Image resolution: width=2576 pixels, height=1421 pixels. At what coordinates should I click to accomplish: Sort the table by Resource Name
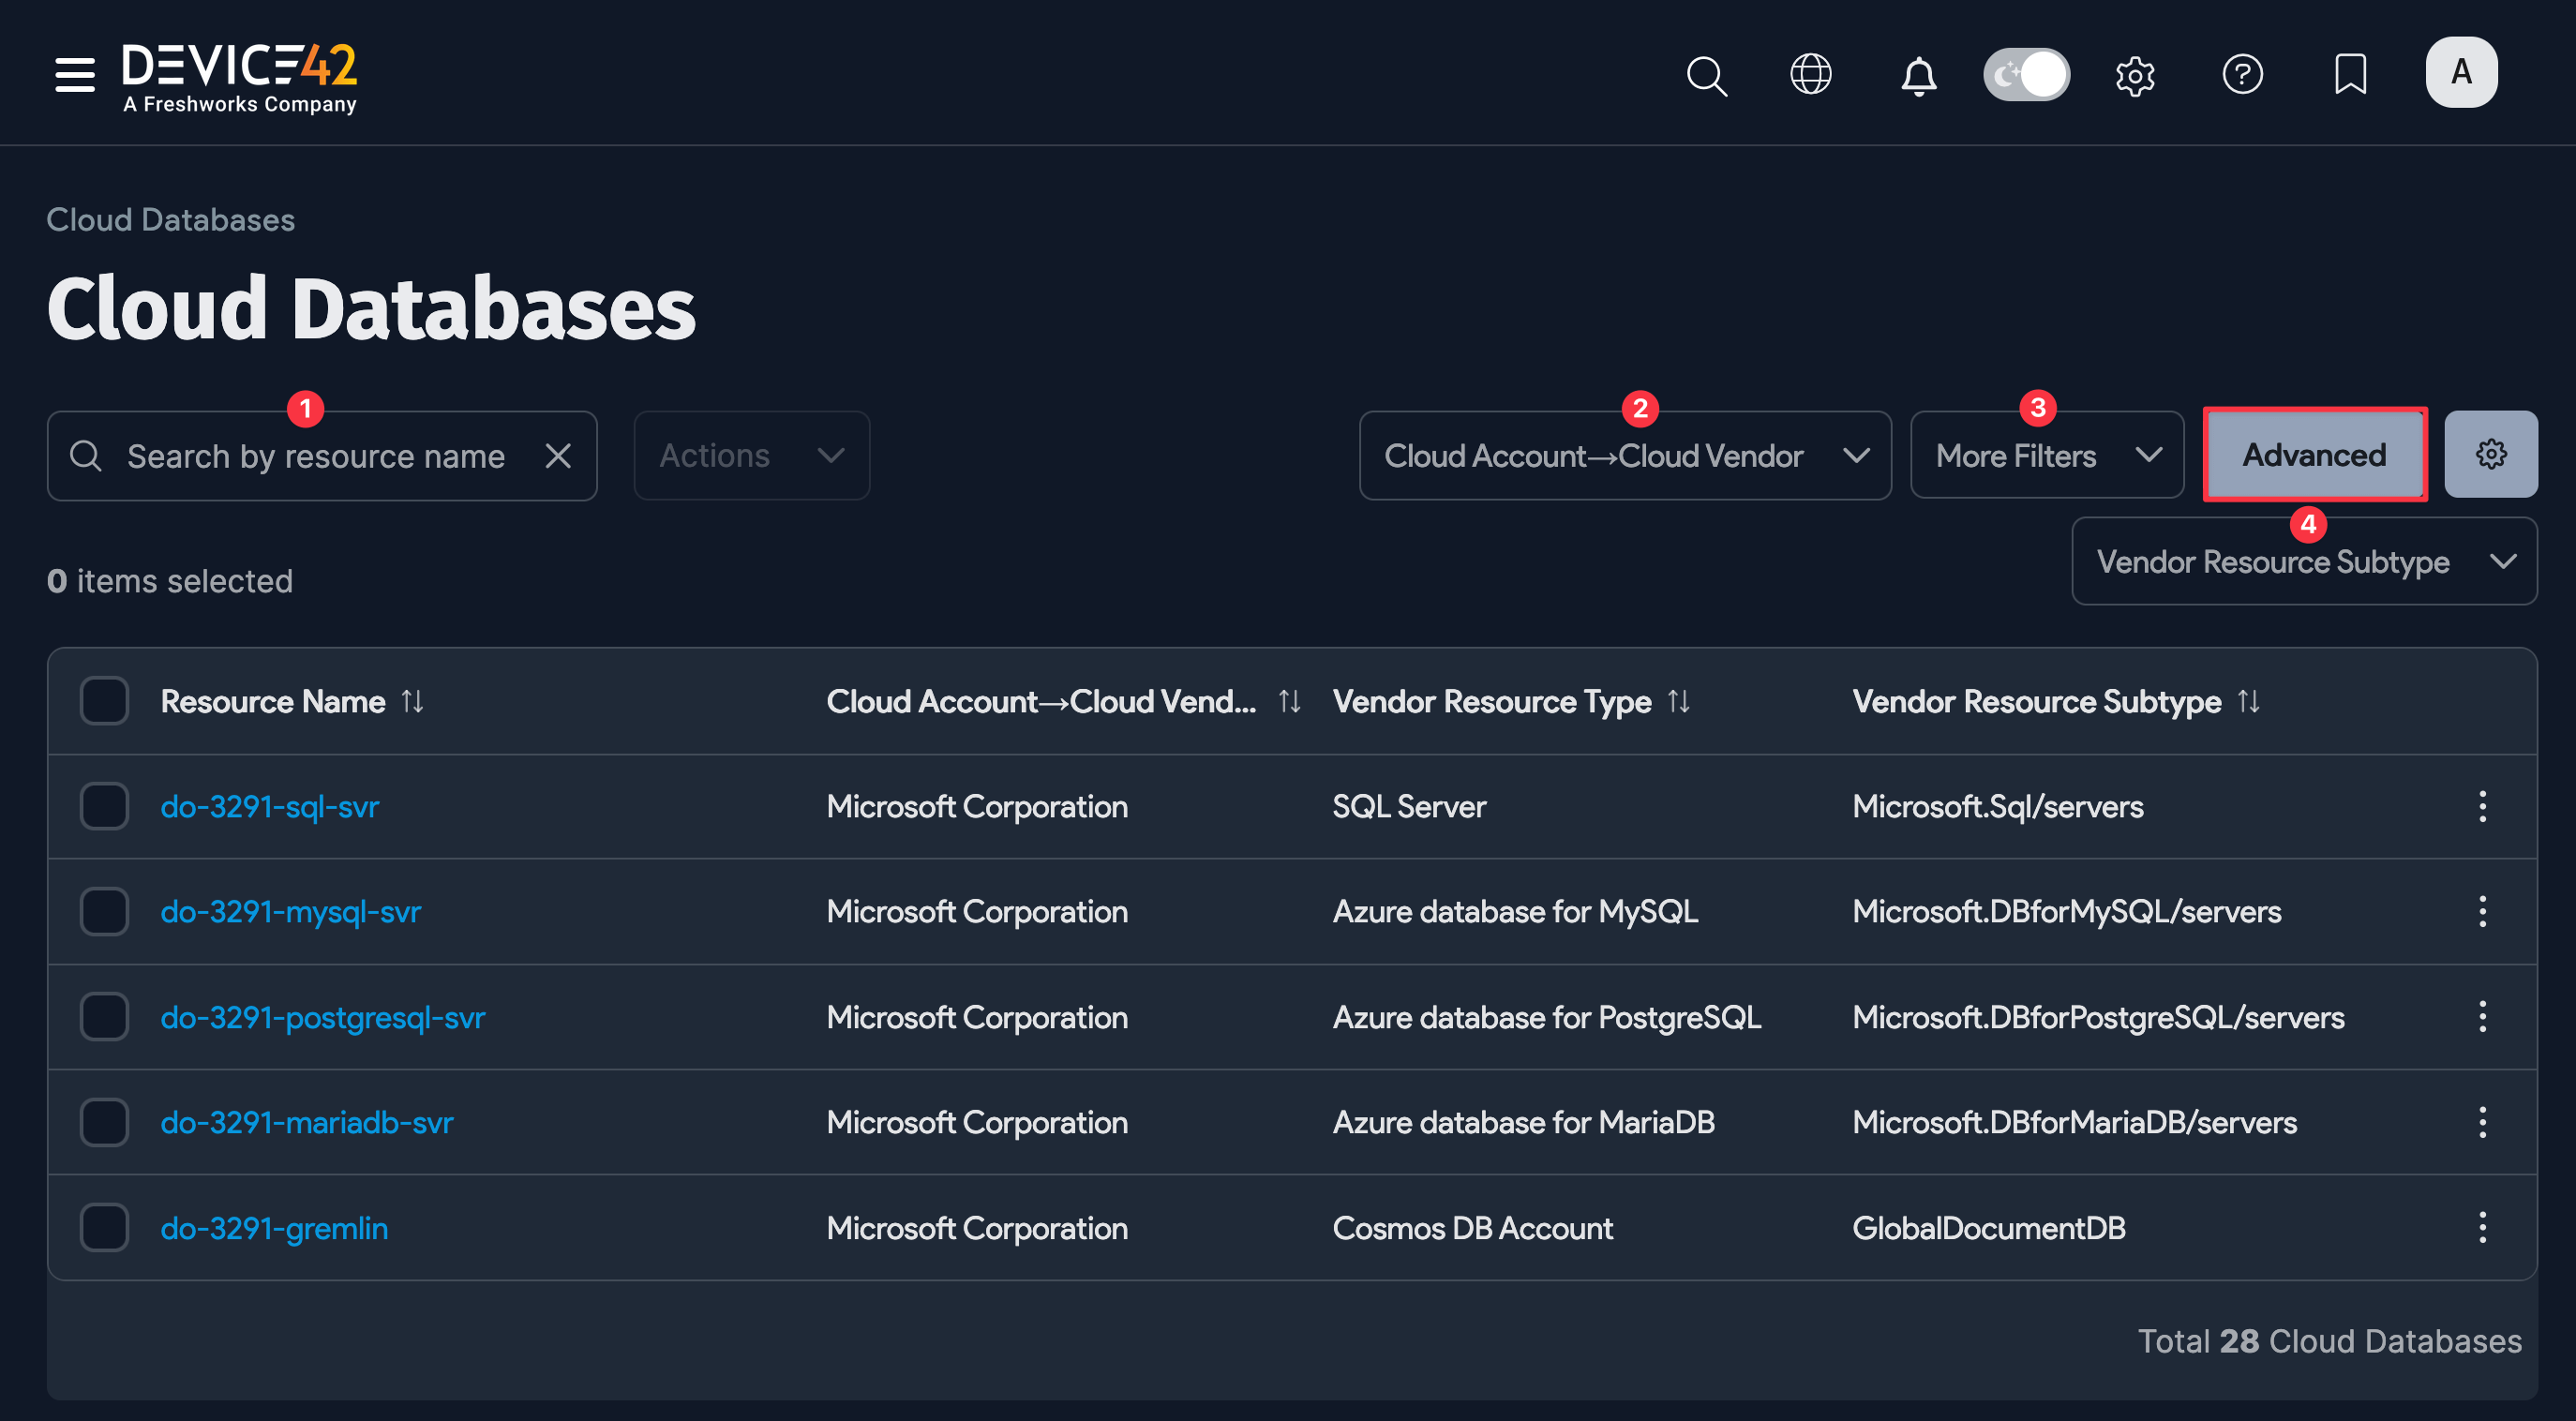point(412,701)
